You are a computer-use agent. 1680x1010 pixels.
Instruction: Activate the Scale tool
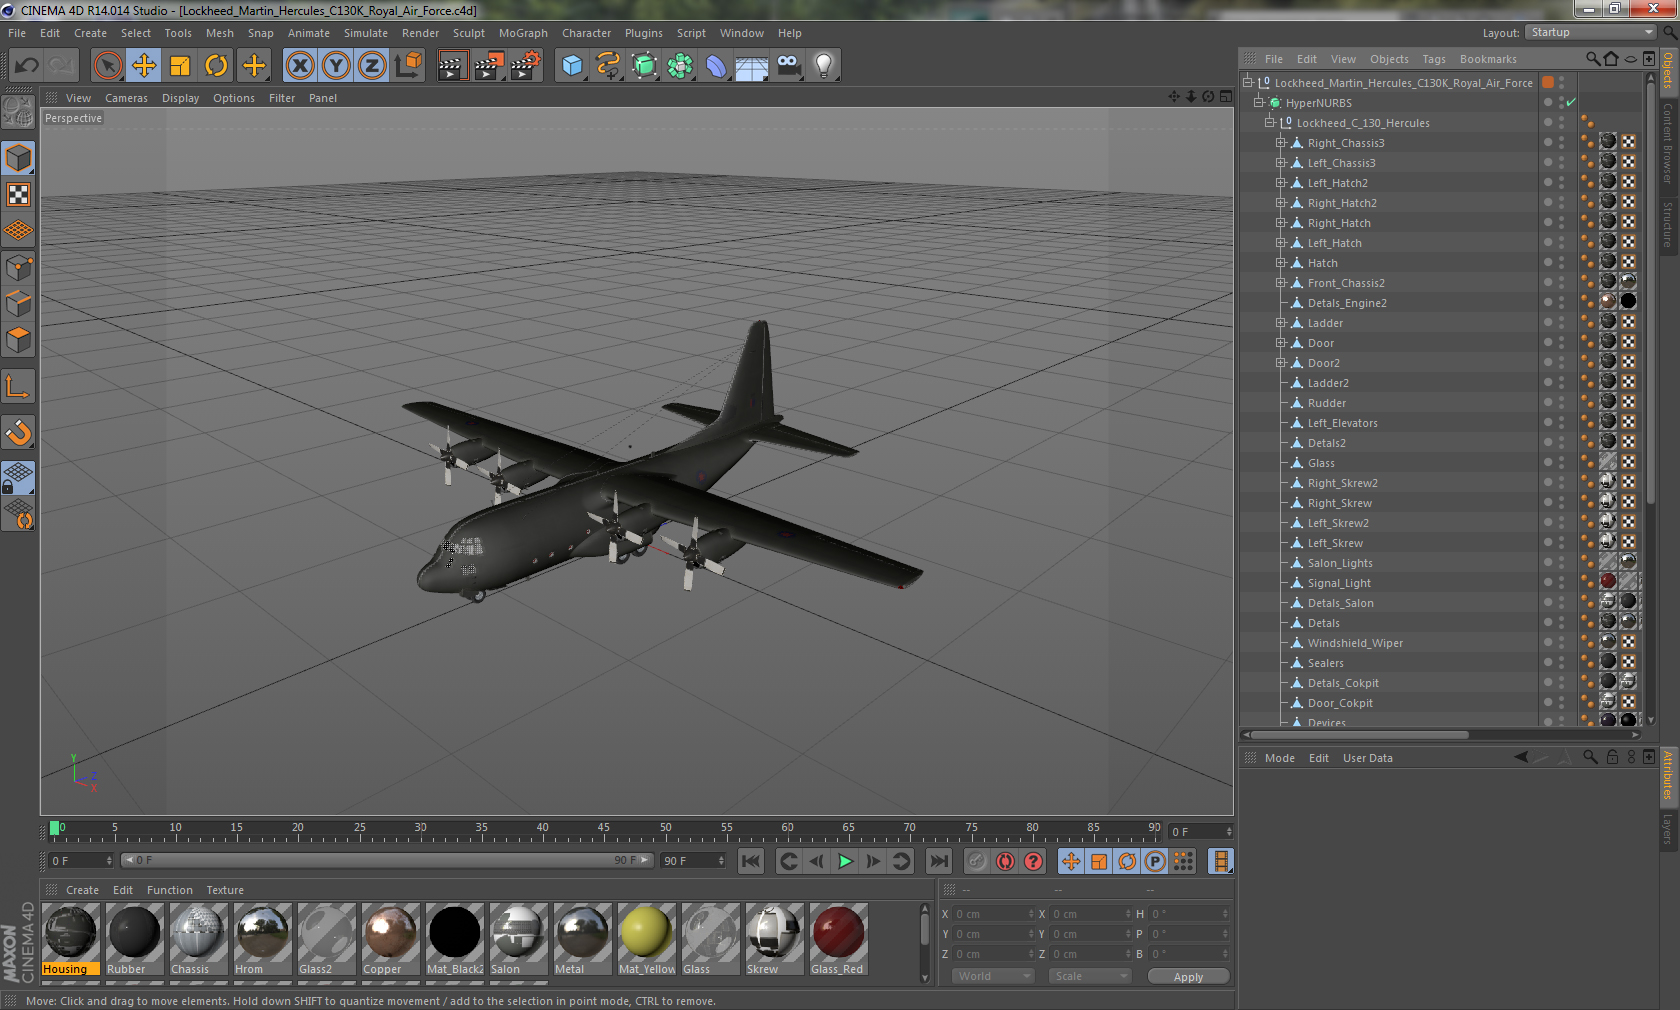(180, 66)
